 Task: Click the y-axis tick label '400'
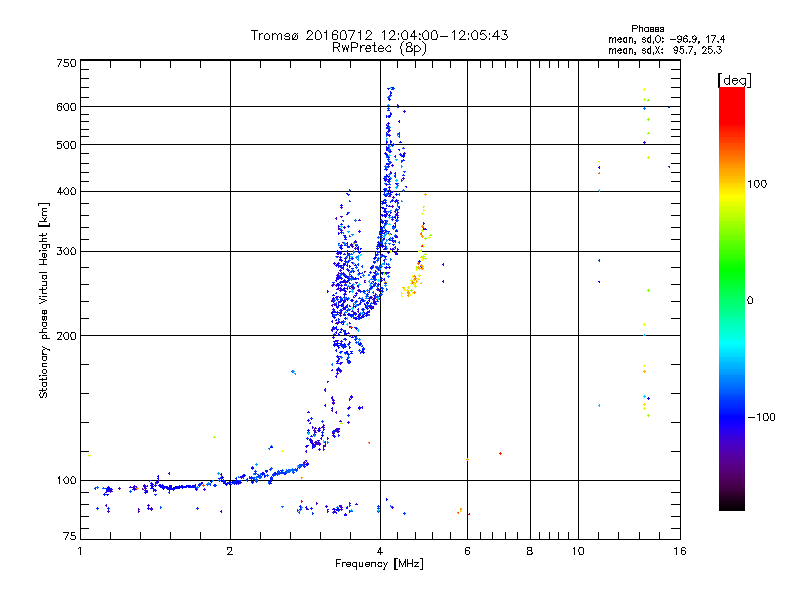click(x=66, y=191)
